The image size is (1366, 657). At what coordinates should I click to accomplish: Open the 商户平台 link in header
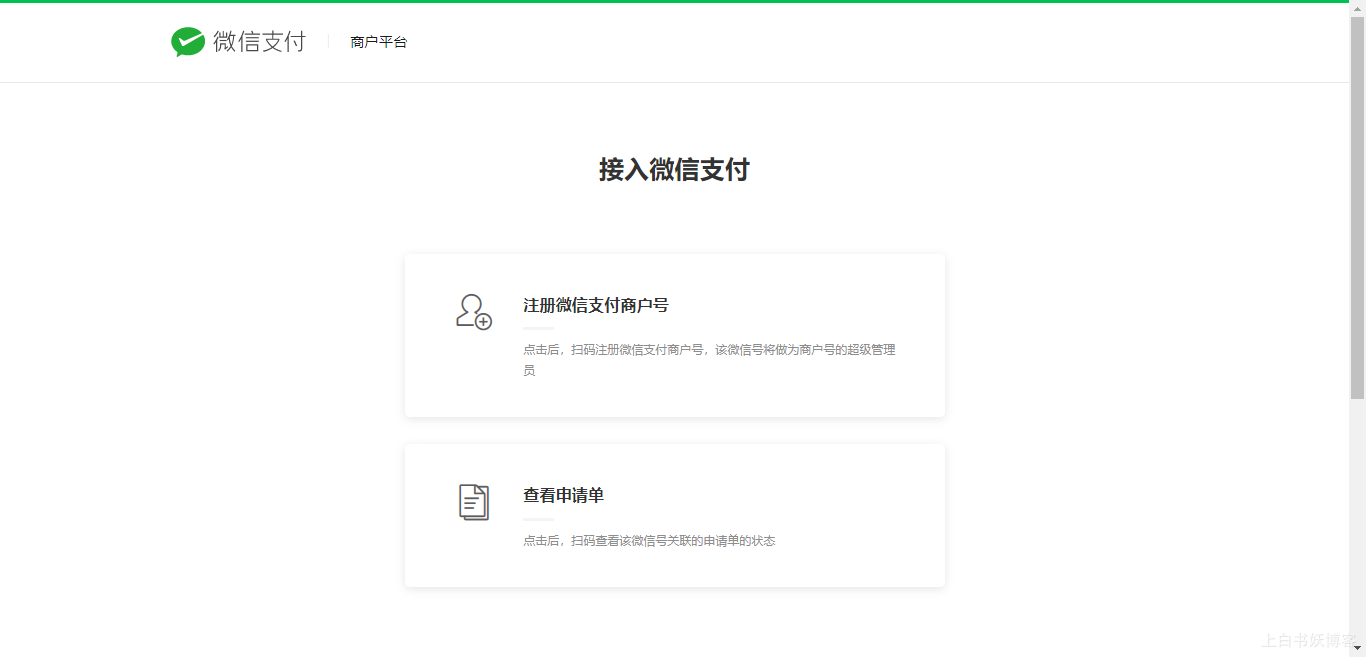tap(379, 42)
